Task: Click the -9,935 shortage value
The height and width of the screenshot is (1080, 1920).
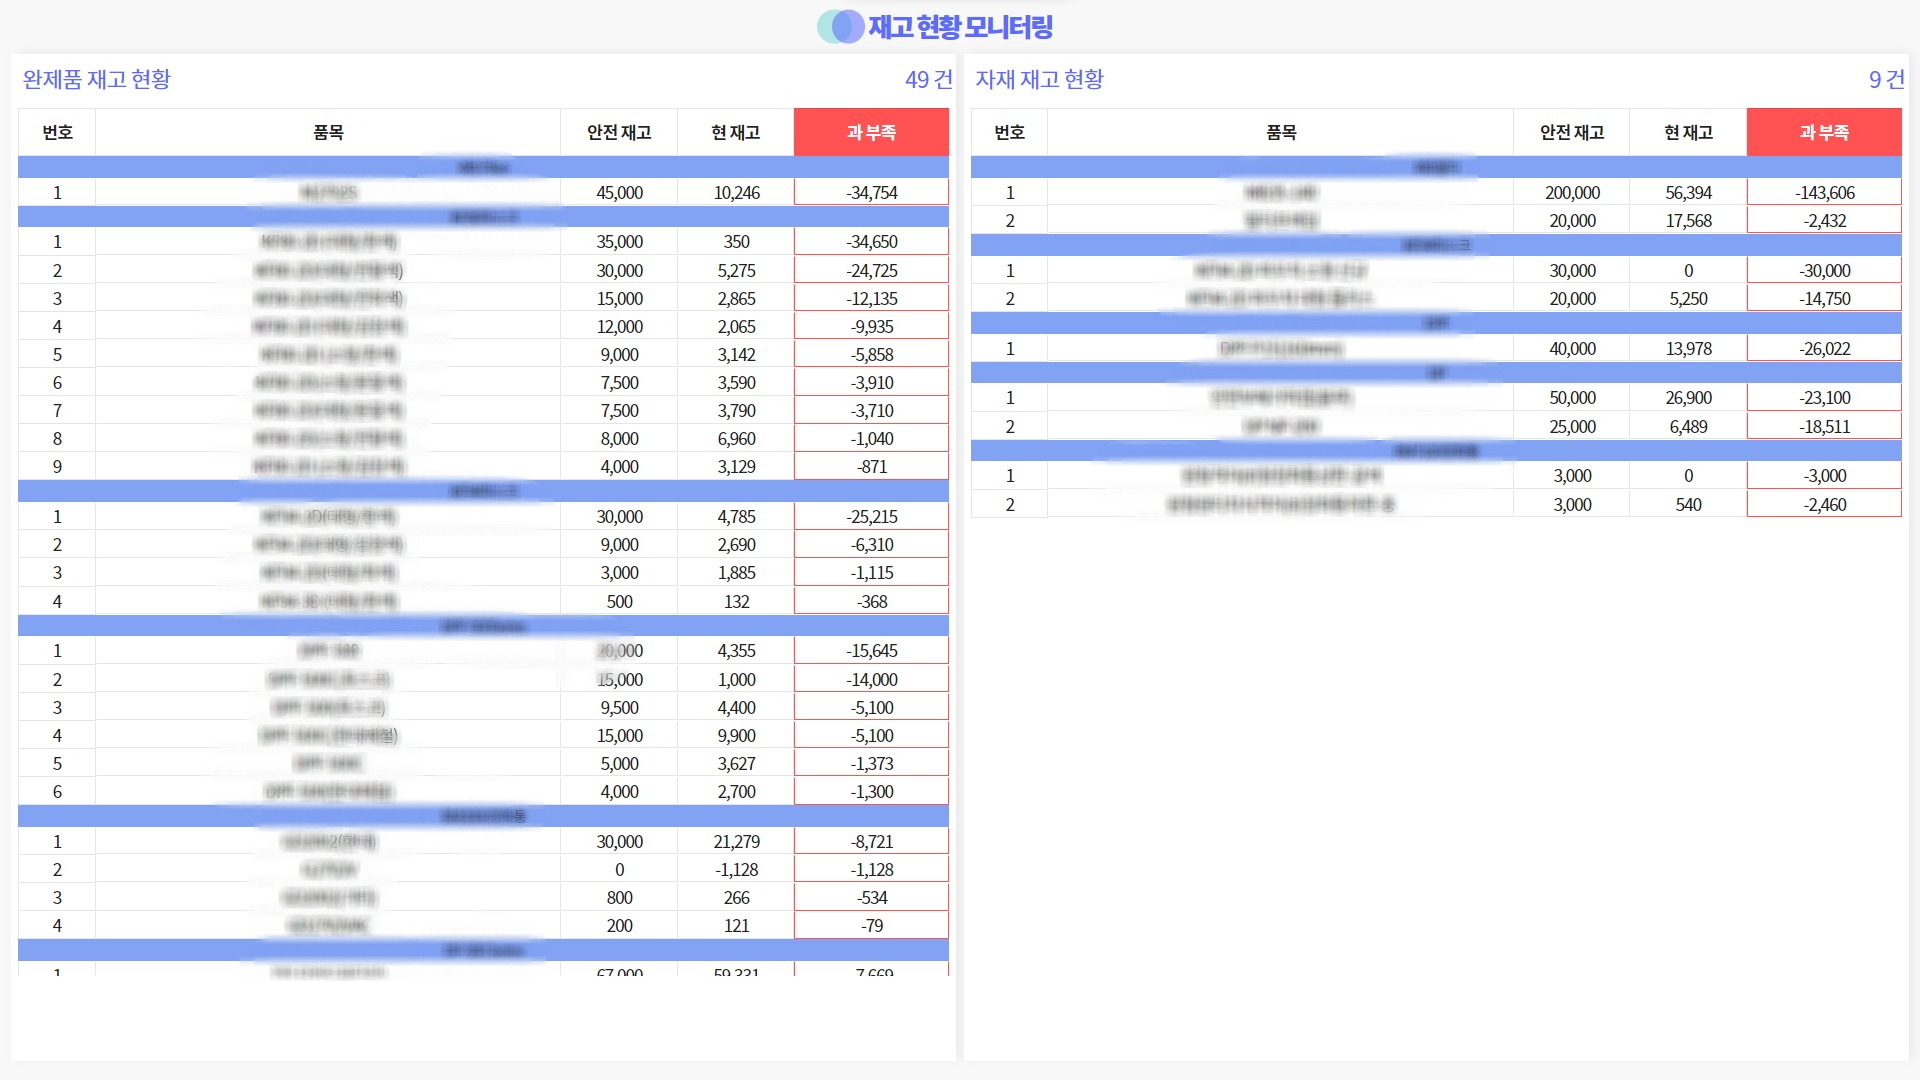Action: coord(871,326)
